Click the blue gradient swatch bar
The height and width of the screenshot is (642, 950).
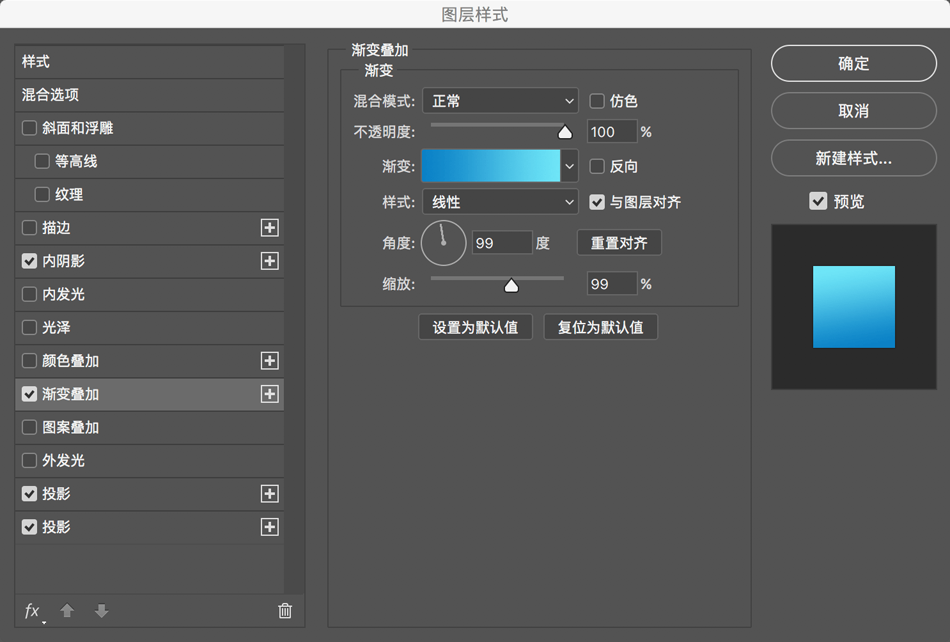(x=491, y=166)
